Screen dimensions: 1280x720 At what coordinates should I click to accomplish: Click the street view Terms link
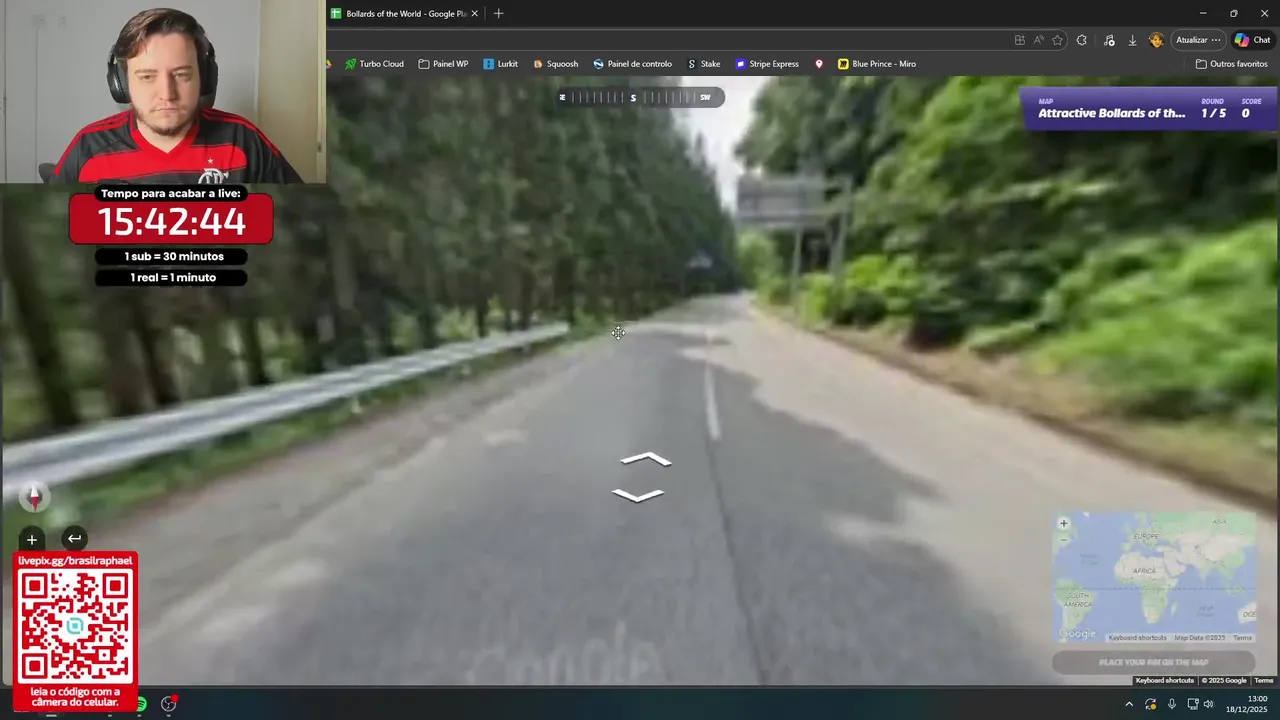1264,681
